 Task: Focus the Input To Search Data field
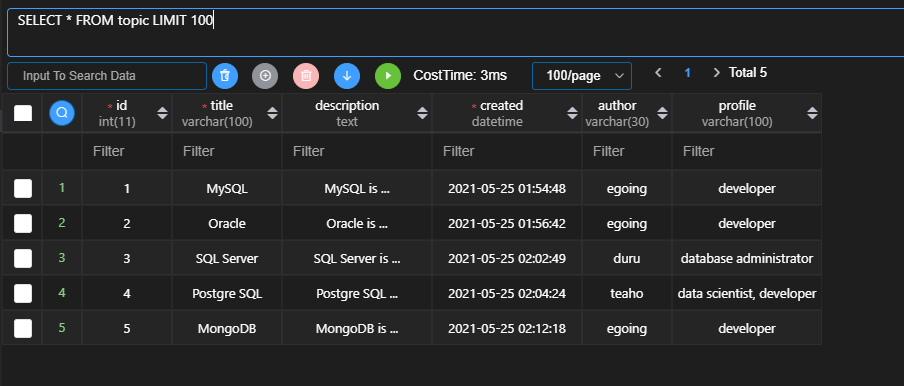click(107, 76)
